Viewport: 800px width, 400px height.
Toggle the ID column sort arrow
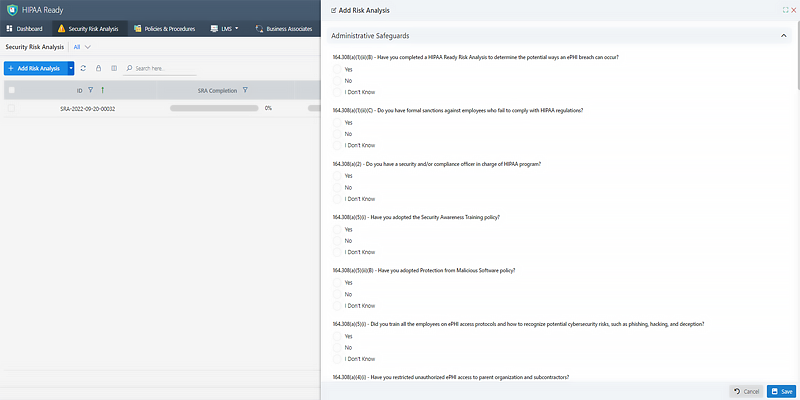tap(102, 90)
